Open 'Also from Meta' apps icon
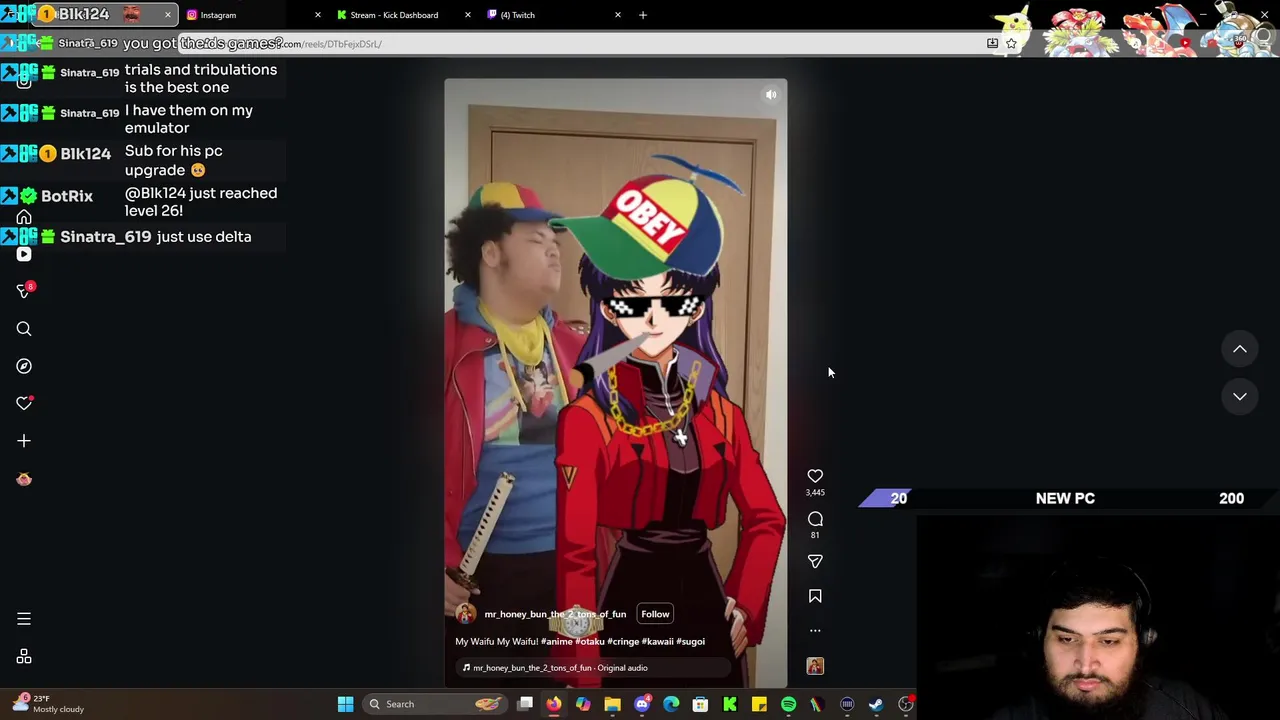The image size is (1280, 720). click(x=24, y=657)
